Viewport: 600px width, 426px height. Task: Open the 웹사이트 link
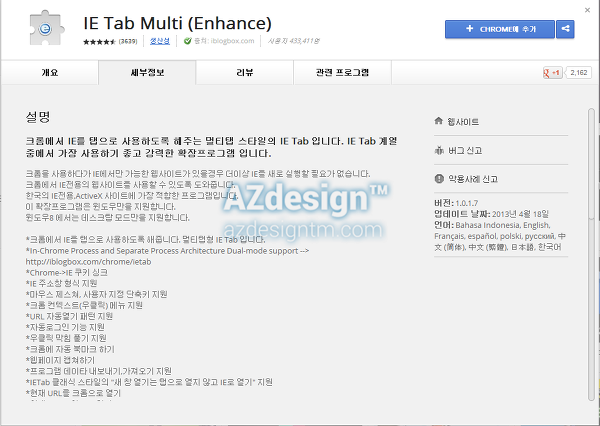click(x=463, y=122)
